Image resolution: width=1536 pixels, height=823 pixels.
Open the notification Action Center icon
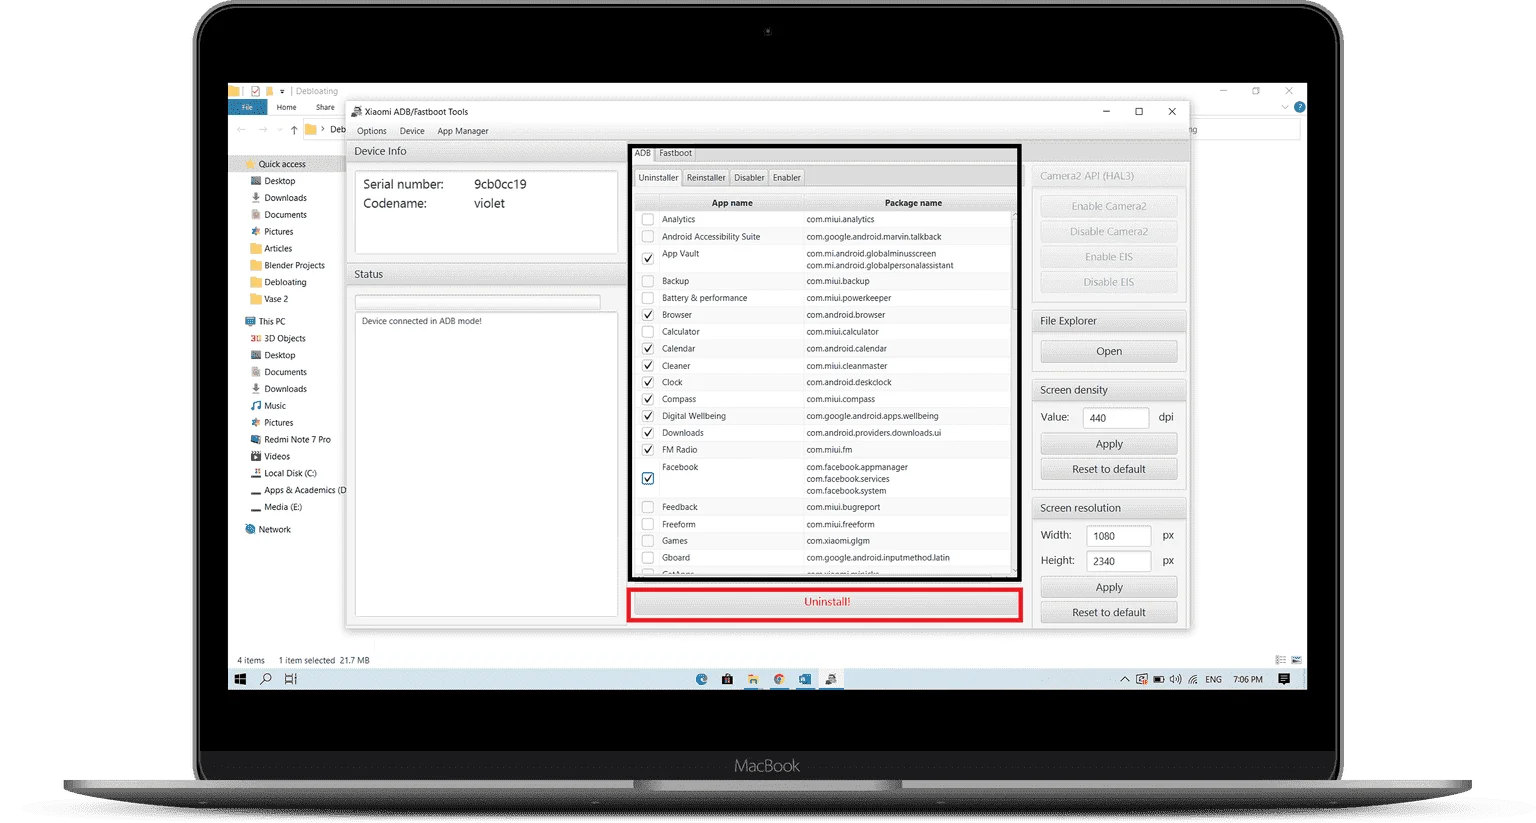tap(1284, 679)
